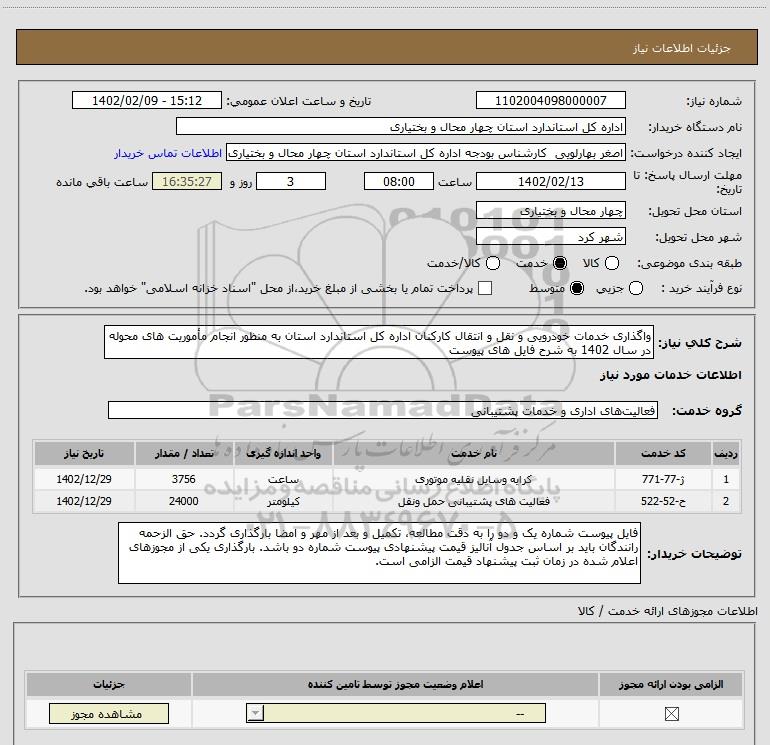Click service code ح-52-522 cell

coord(663,501)
